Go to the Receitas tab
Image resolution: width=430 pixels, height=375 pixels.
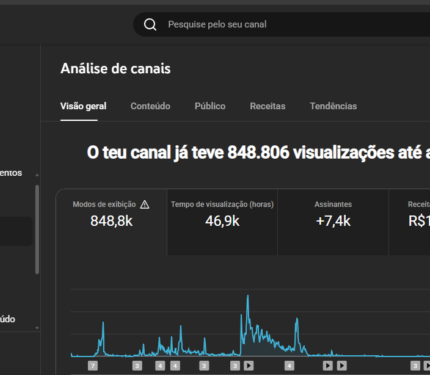click(x=268, y=106)
